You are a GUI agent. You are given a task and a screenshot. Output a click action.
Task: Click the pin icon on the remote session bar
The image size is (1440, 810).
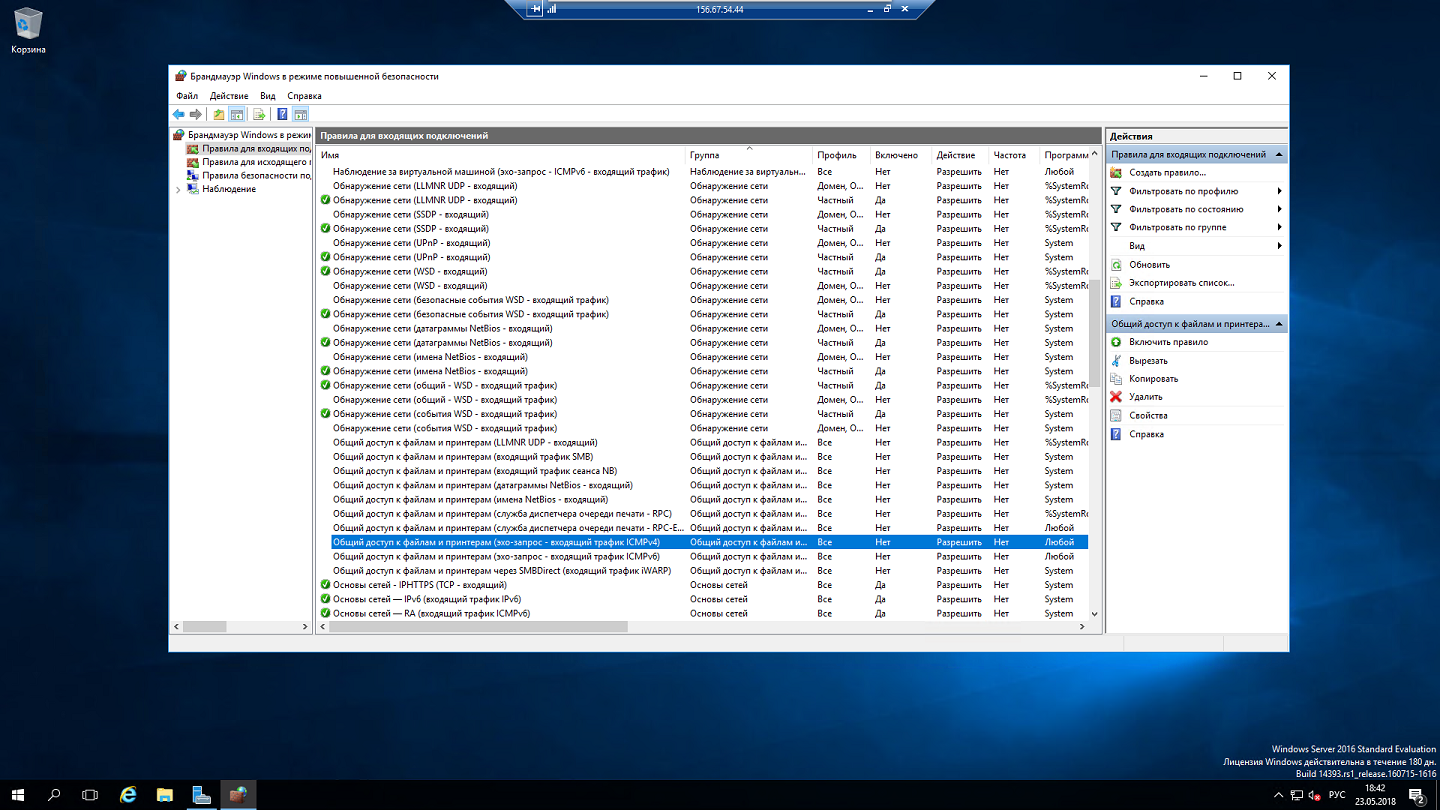click(x=536, y=9)
